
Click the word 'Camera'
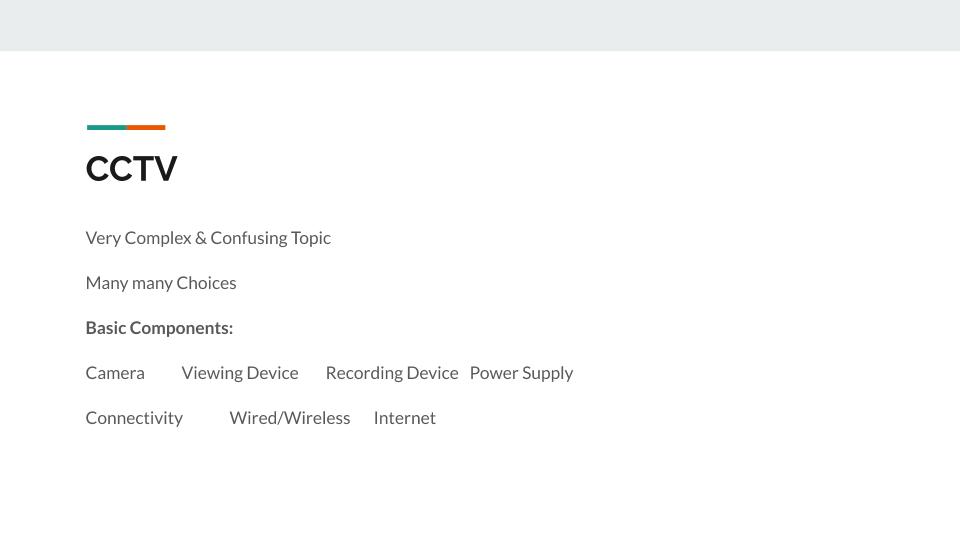(x=115, y=373)
